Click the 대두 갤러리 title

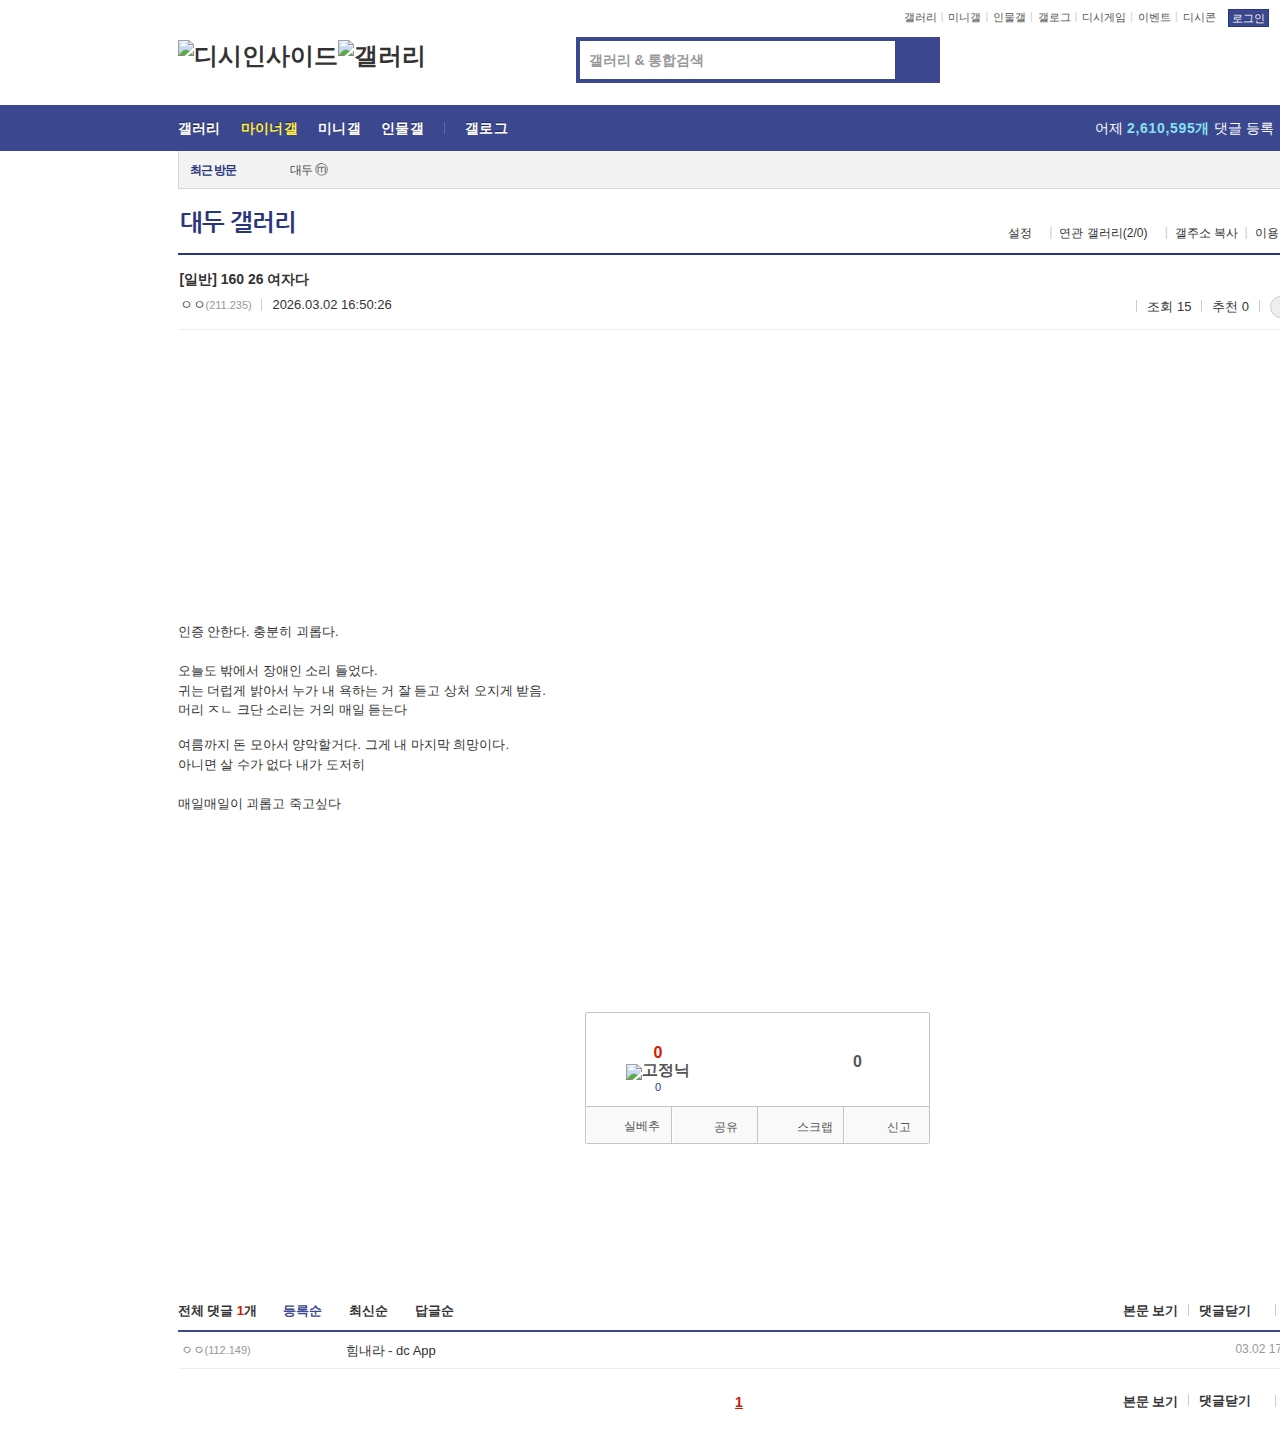[238, 222]
